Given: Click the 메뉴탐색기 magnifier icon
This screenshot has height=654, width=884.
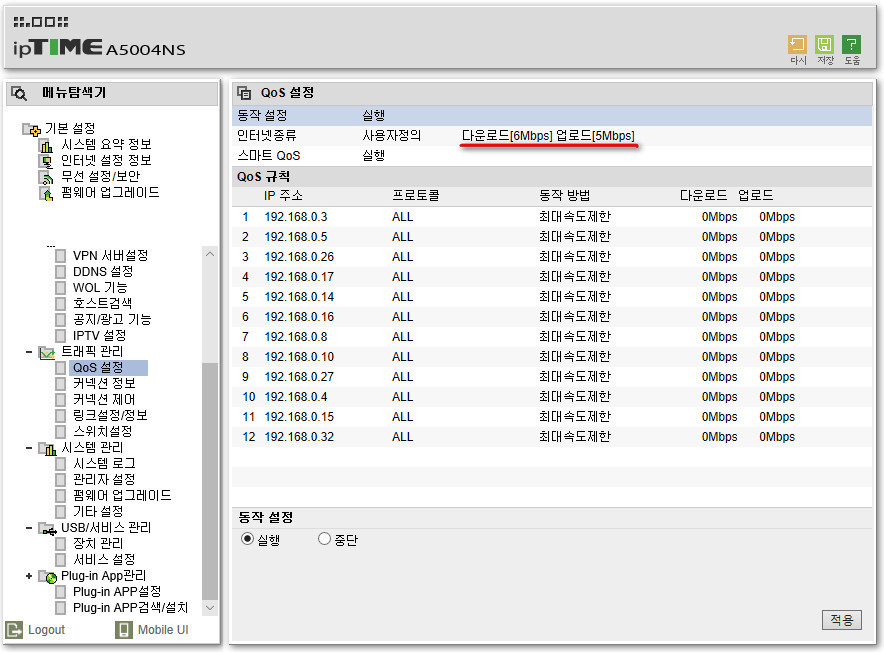Looking at the screenshot, I should (x=19, y=94).
